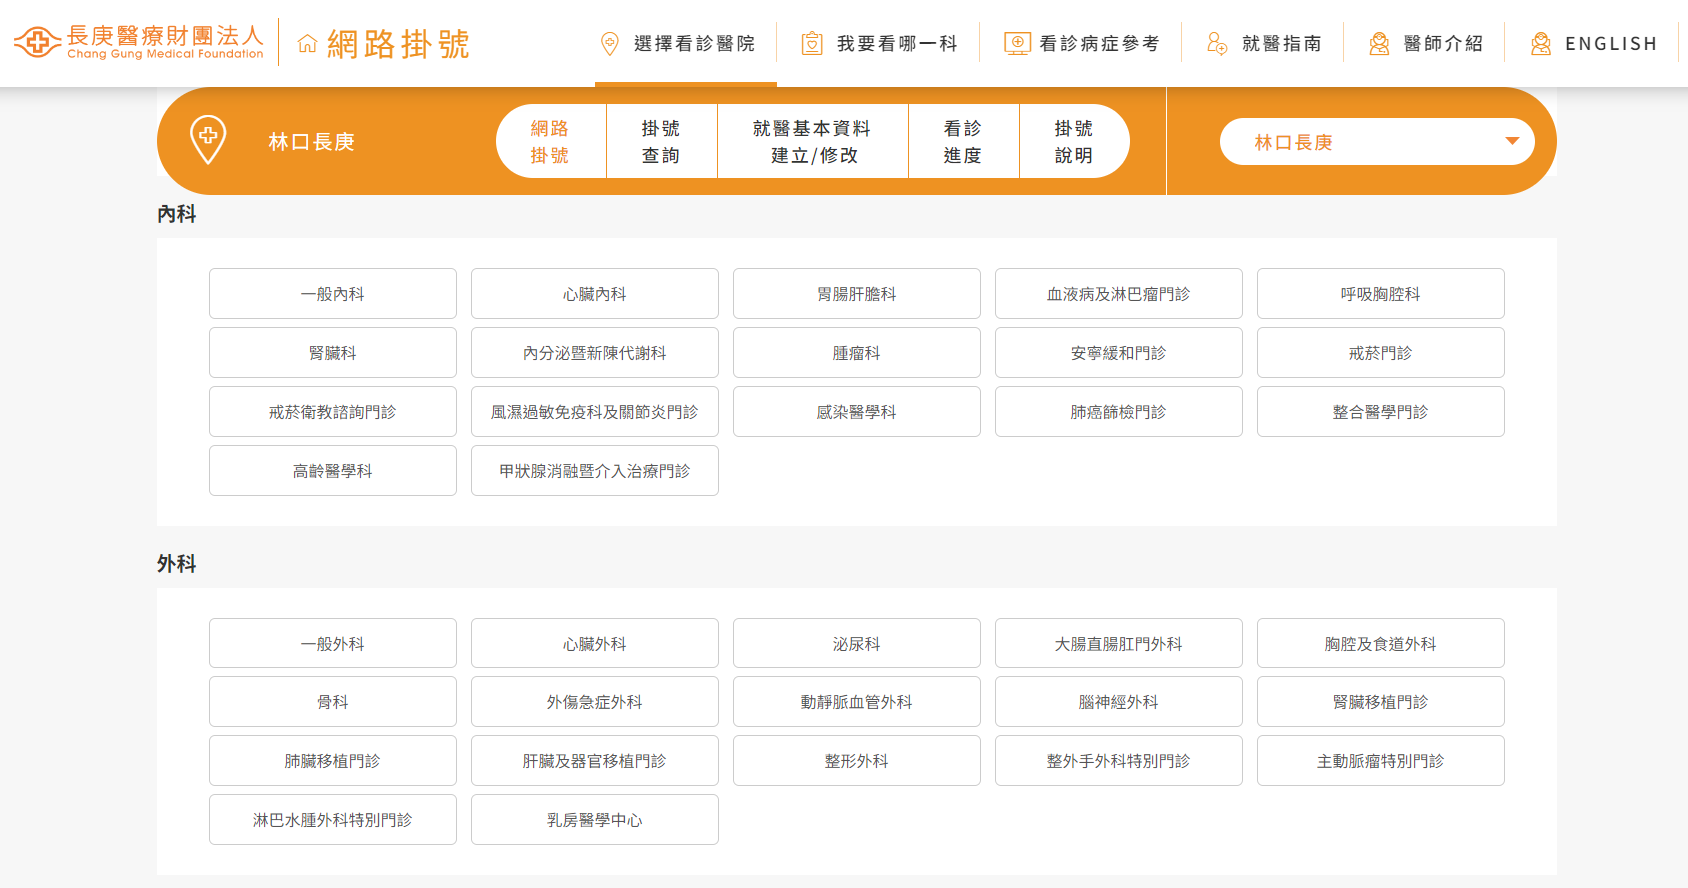Choose 肺臟移植門診

point(333,760)
